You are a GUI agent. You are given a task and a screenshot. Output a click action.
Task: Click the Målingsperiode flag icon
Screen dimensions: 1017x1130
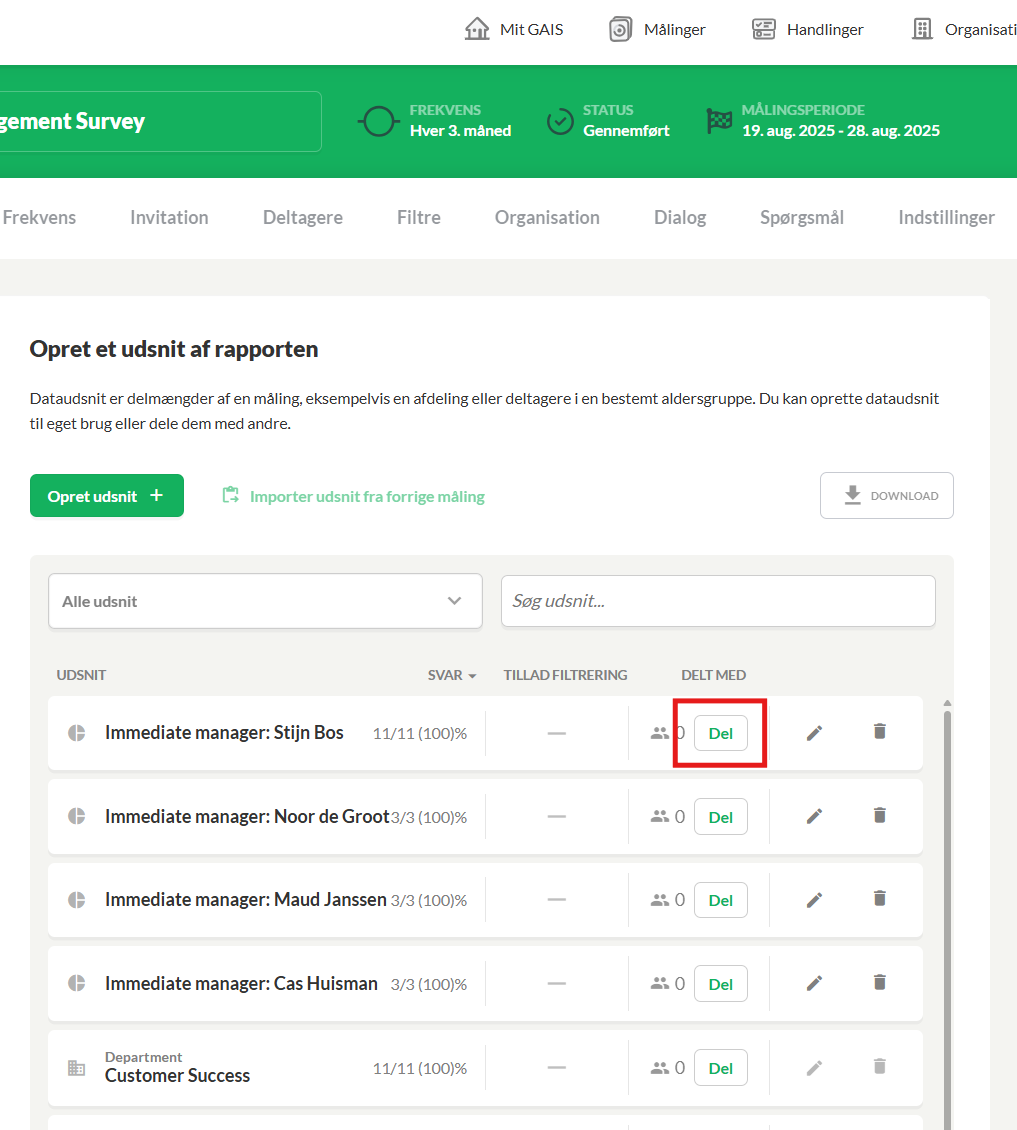click(719, 121)
